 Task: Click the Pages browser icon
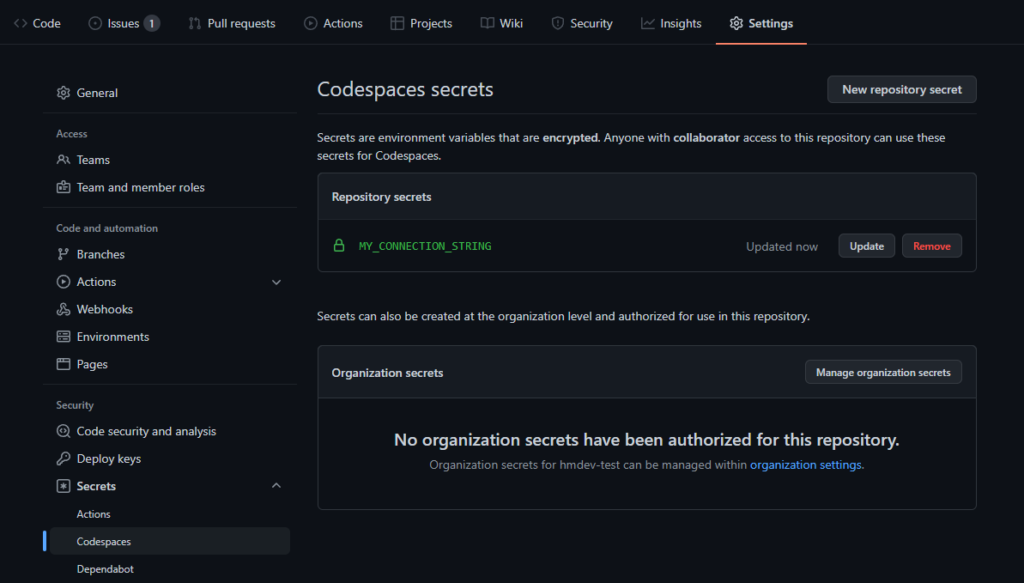click(63, 365)
